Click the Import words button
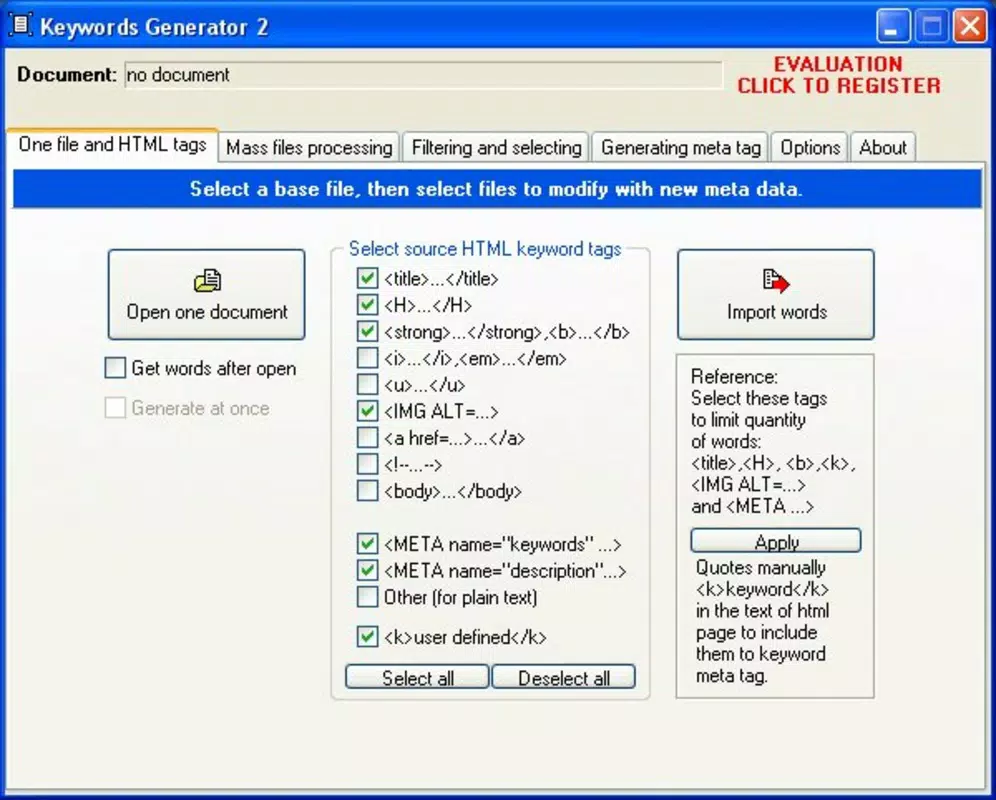Screen dimensions: 996x800 tap(776, 294)
